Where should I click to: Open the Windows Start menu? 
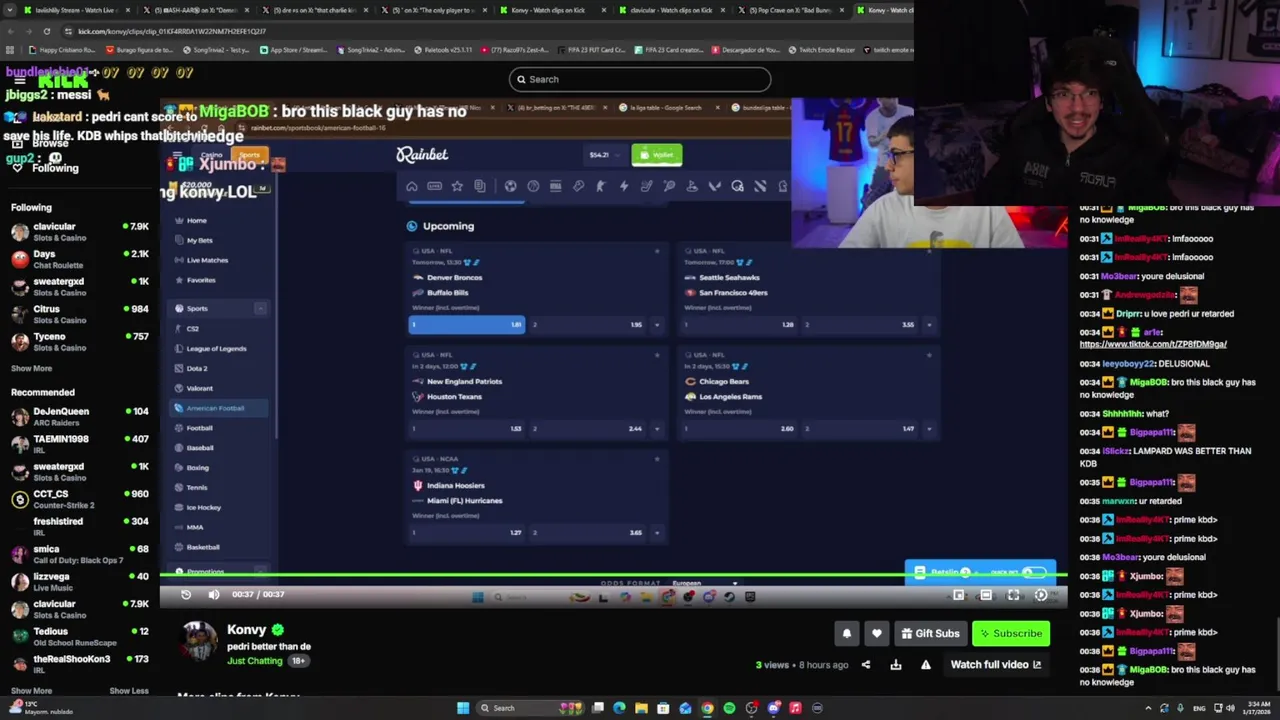point(463,708)
